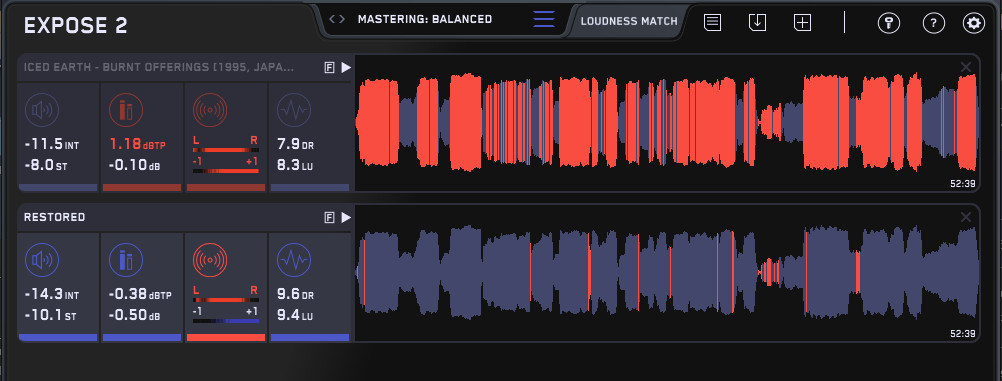Click stereo field icon of Restored track
Image resolution: width=1002 pixels, height=381 pixels.
(x=210, y=260)
